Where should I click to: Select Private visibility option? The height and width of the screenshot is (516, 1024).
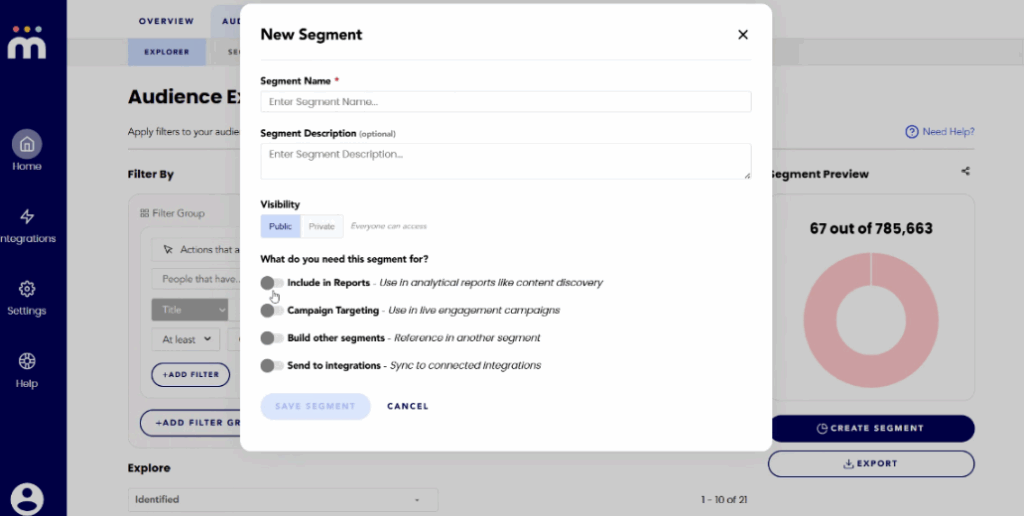(322, 227)
